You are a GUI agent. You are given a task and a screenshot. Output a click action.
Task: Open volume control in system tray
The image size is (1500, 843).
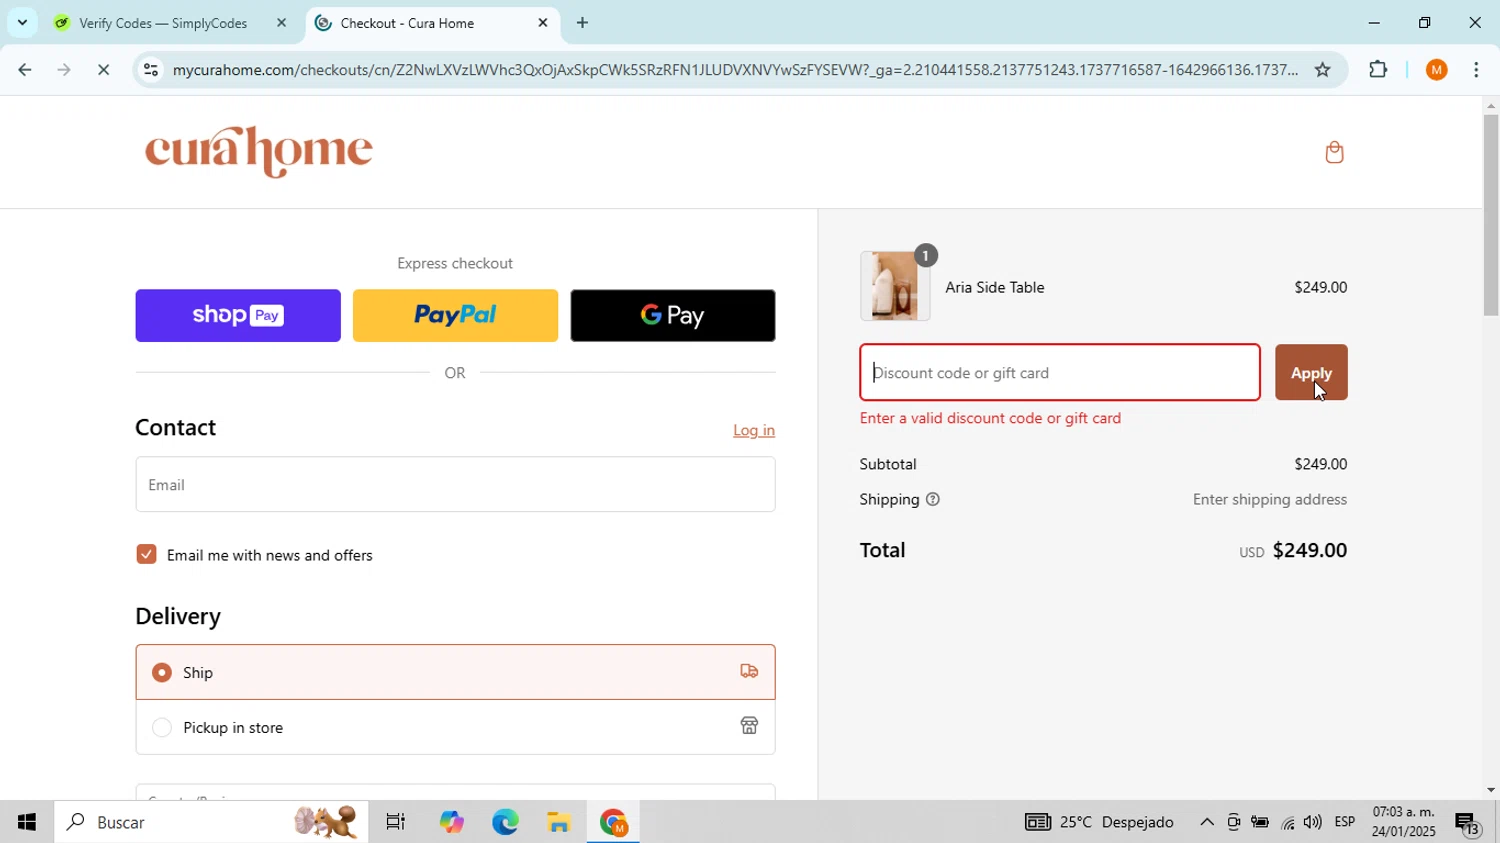coord(1313,822)
